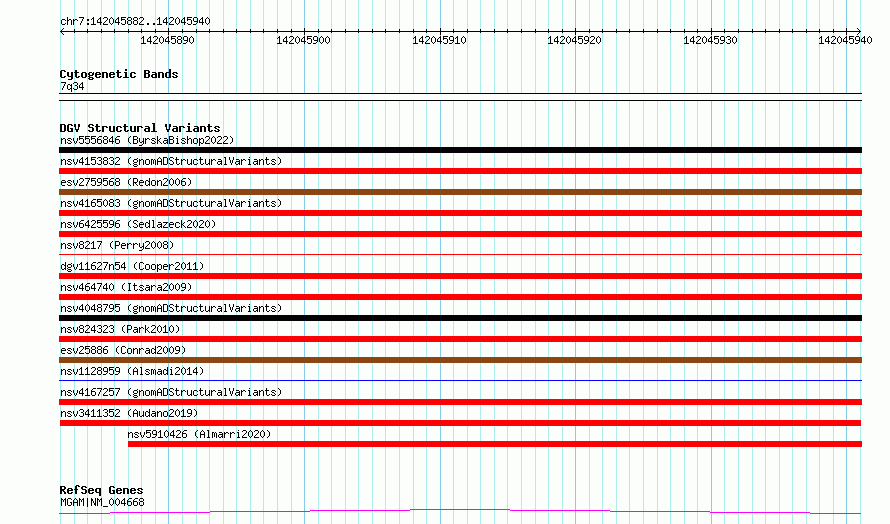This screenshot has height=524, width=890.
Task: Click ruler position 142045940
Action: (845, 40)
